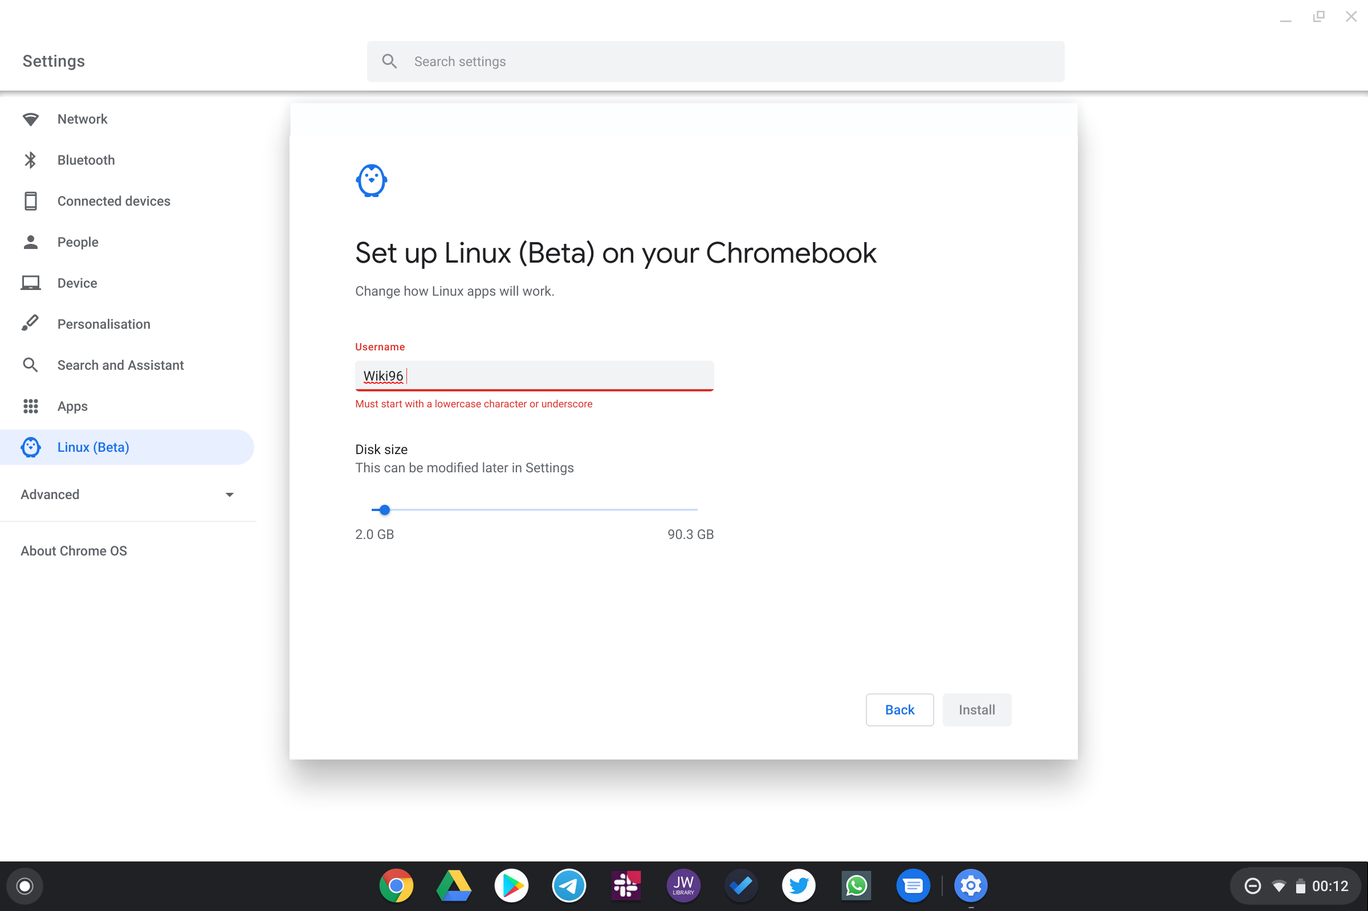
Task: Launch Telegram from the shelf
Action: [569, 886]
